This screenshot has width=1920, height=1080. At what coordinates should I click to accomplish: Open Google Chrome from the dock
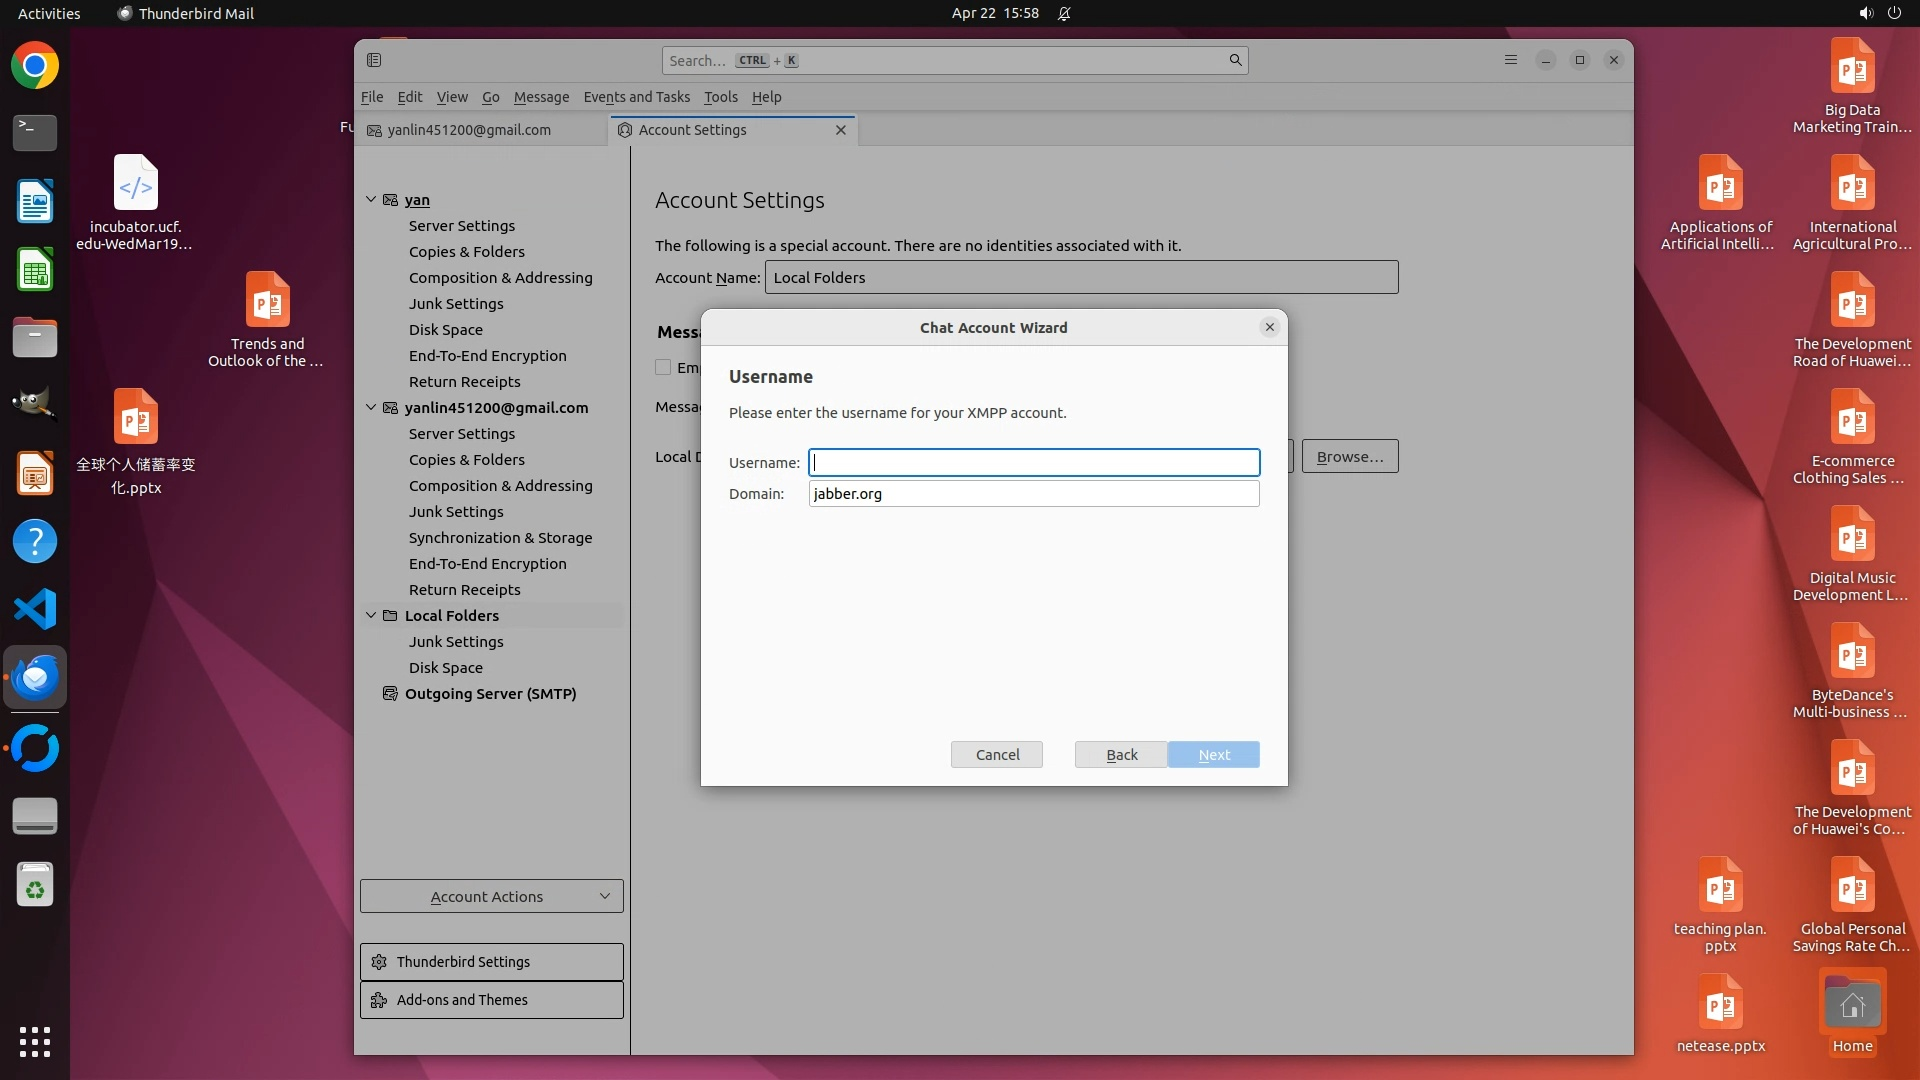(x=35, y=66)
